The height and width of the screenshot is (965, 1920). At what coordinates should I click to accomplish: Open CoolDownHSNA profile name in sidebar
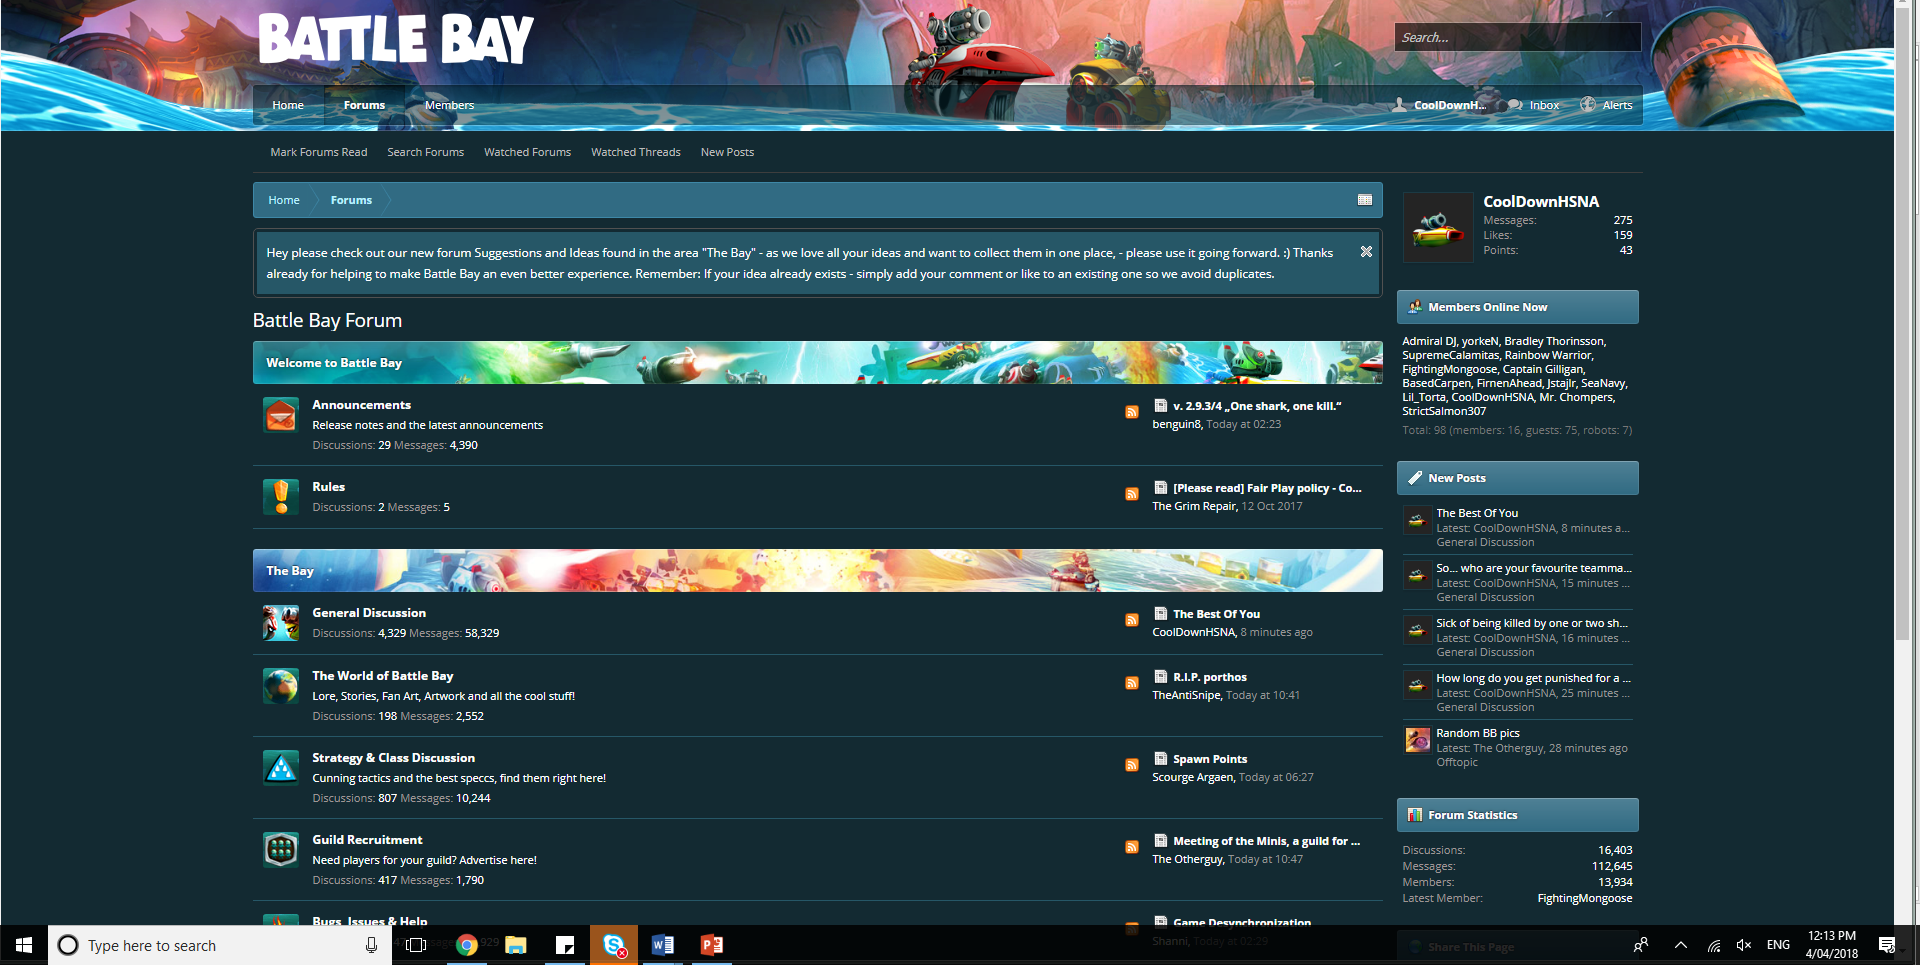1541,202
